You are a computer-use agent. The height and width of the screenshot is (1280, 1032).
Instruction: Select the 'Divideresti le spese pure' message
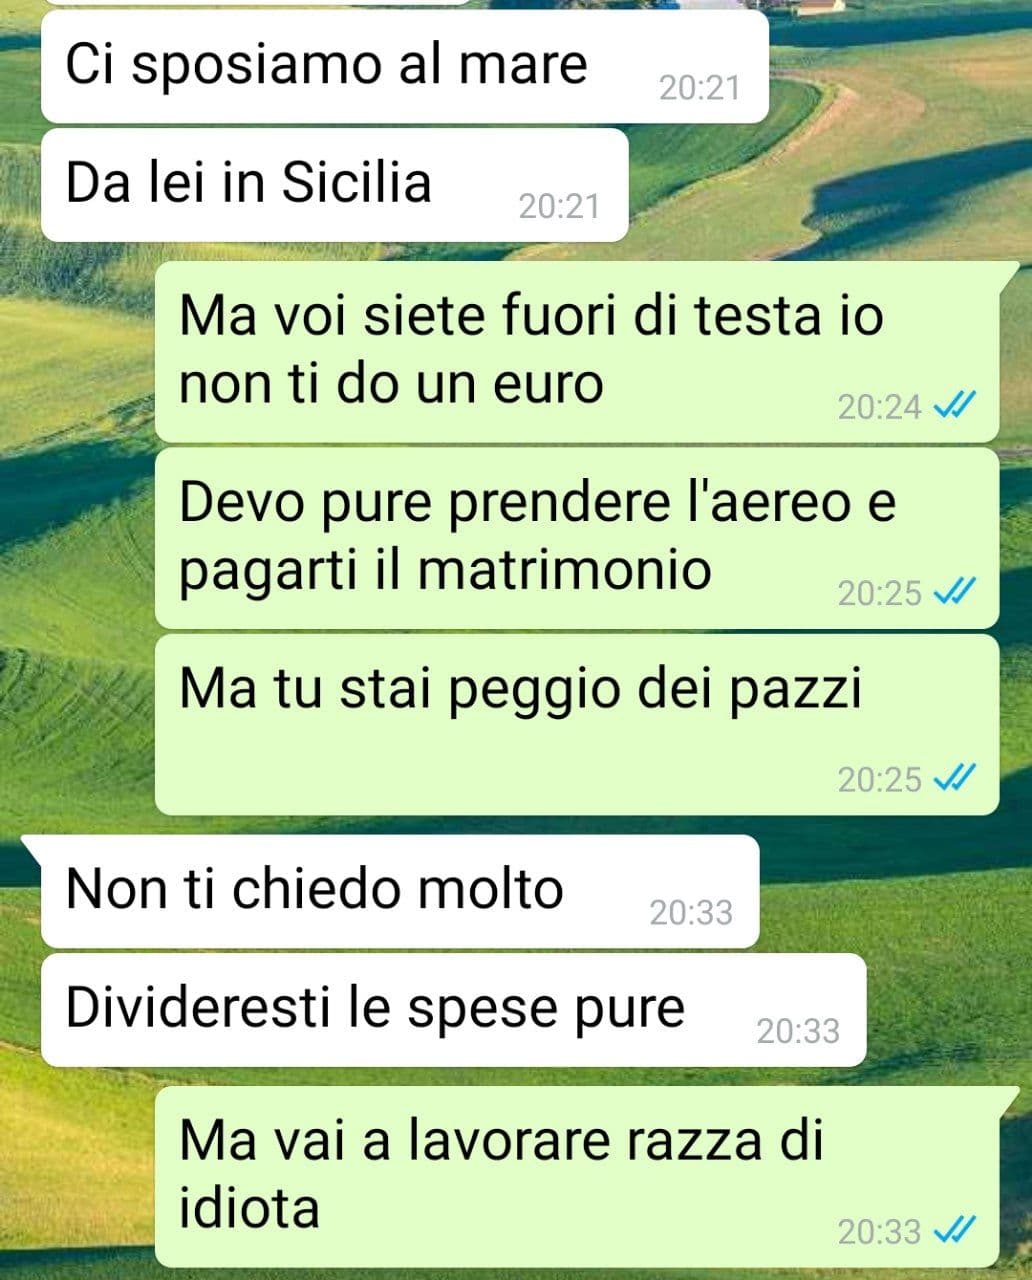453,1010
